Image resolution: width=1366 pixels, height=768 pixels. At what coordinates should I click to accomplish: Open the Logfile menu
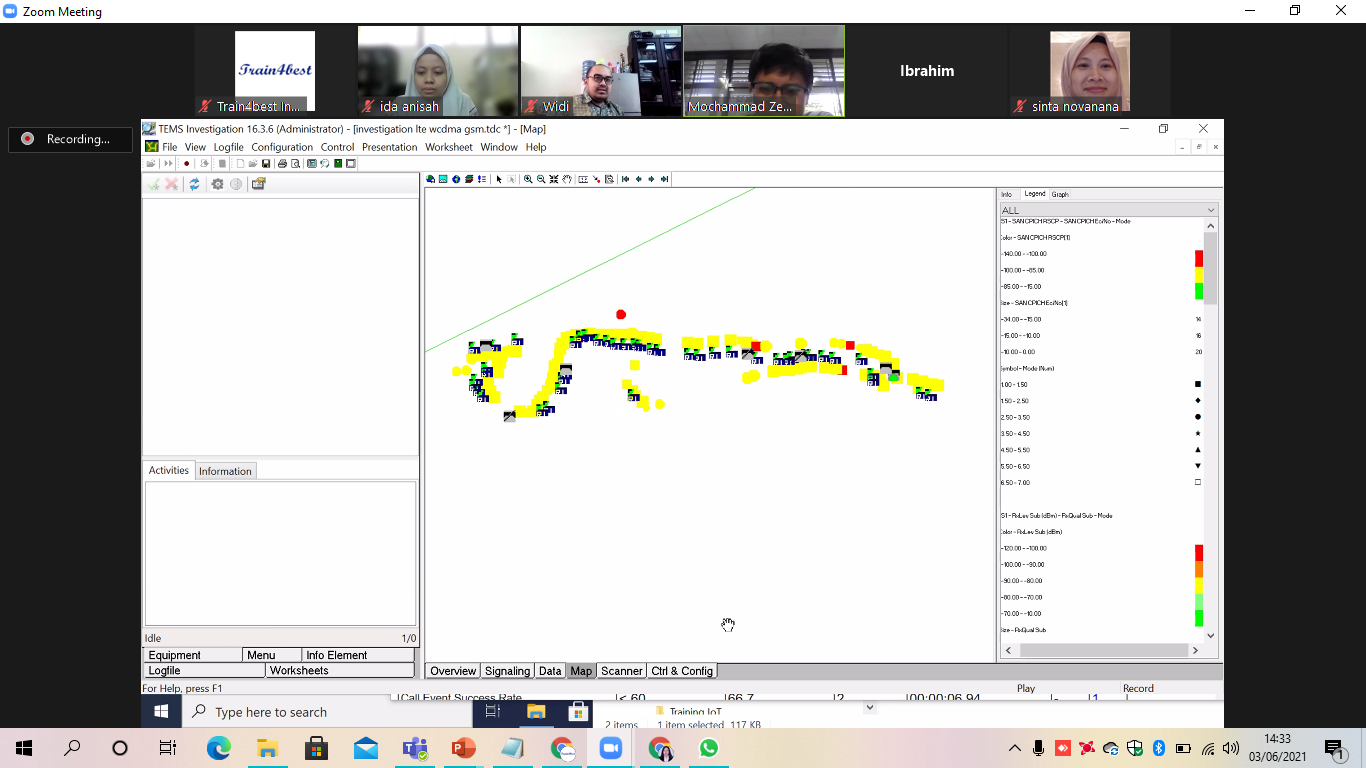tap(228, 147)
